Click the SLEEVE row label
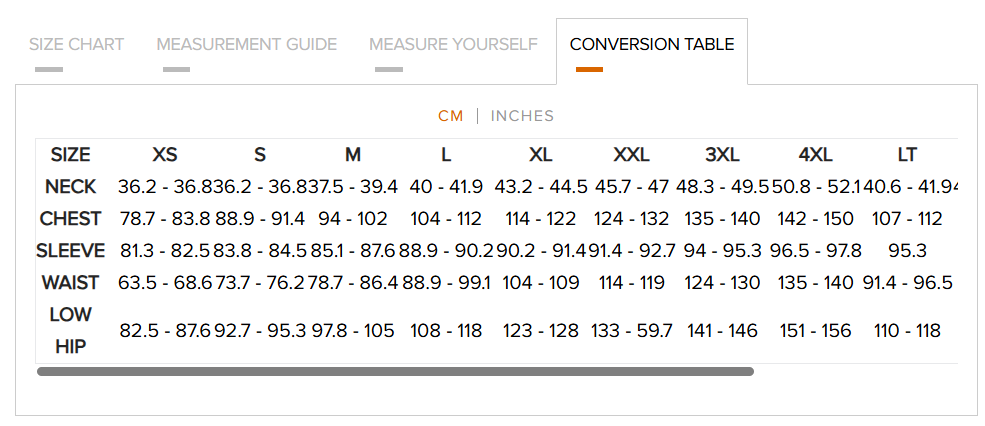The width and height of the screenshot is (985, 426). pos(71,251)
